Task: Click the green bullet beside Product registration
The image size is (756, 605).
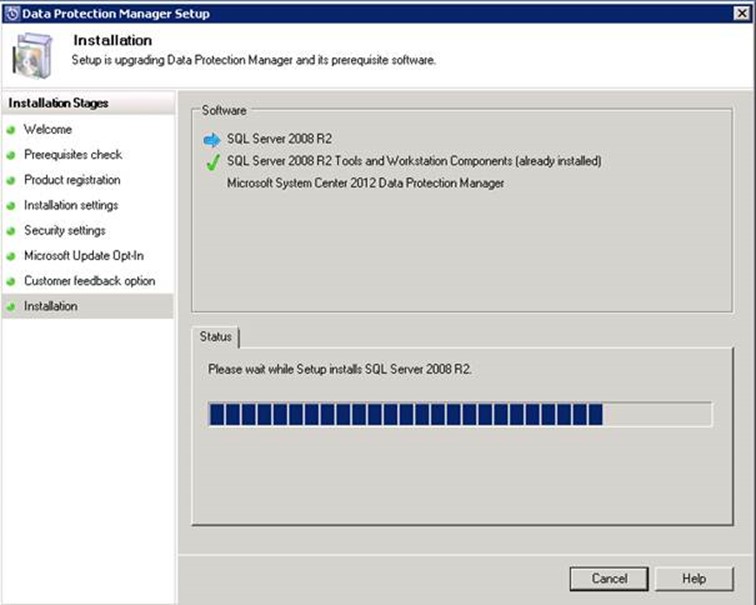Action: click(11, 181)
